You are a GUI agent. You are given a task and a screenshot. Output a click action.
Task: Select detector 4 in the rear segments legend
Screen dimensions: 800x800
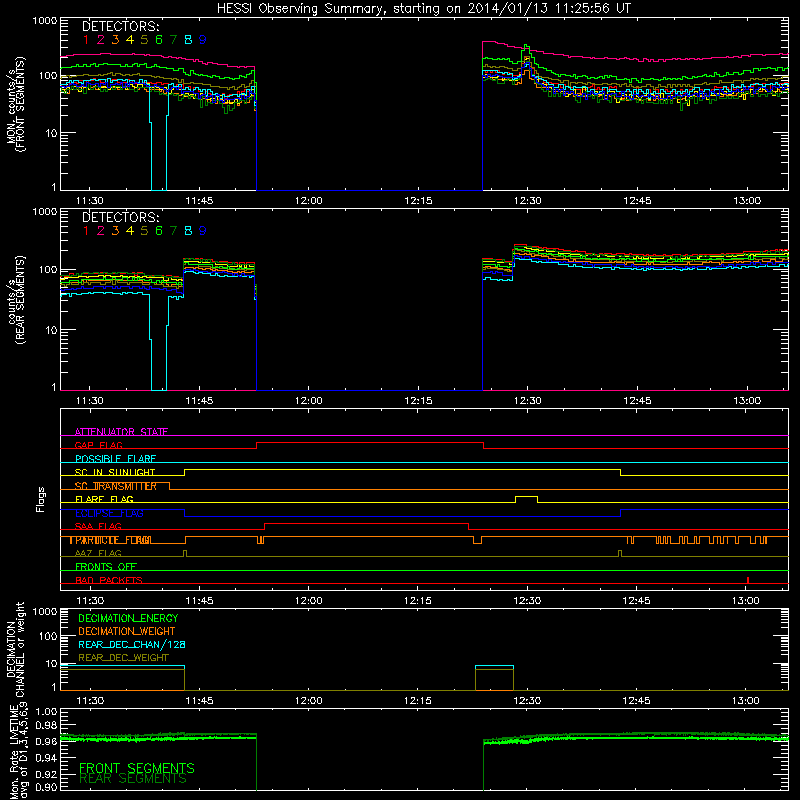[x=130, y=231]
